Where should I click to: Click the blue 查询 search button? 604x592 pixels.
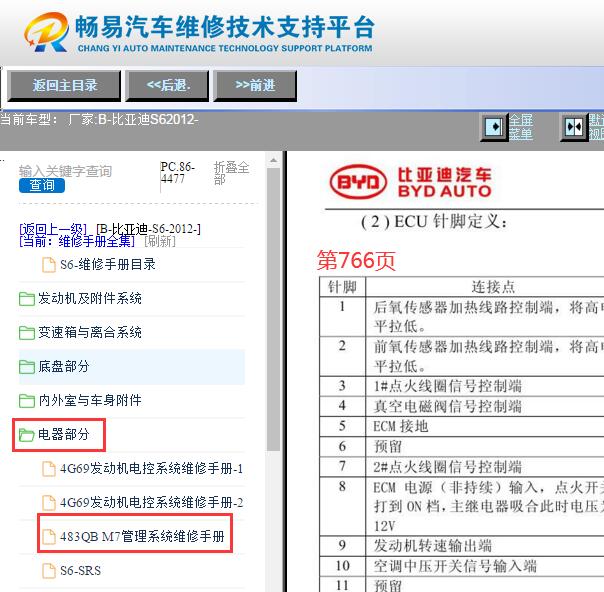[42, 186]
